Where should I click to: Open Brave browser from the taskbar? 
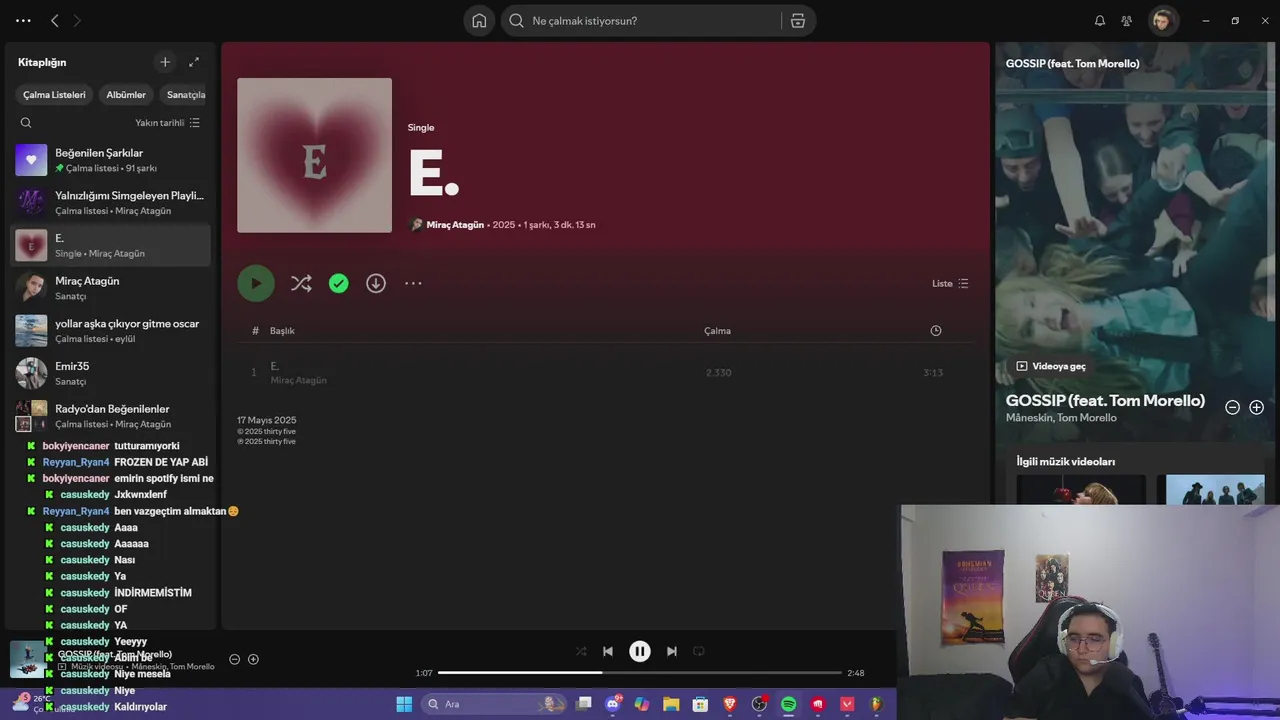pos(730,704)
